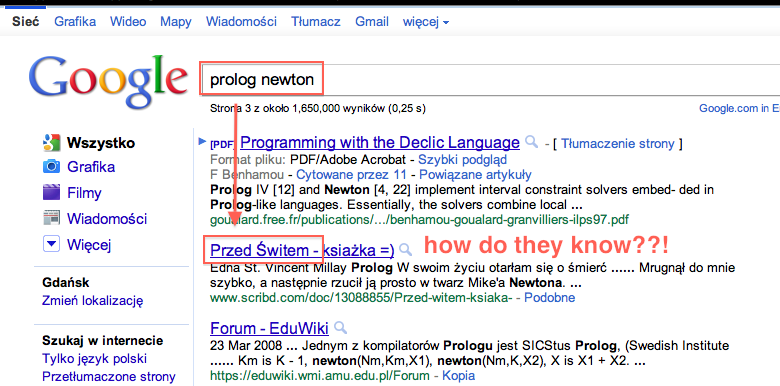Viewport: 780px width, 386px height.
Task: Open Tłumacz in the top navigation bar
Action: coord(316,22)
